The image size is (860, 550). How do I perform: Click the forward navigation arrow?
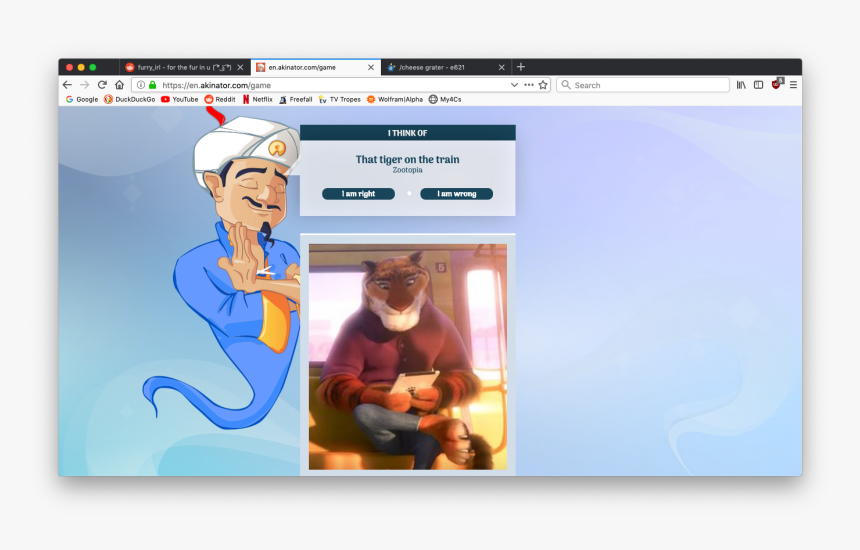click(84, 85)
